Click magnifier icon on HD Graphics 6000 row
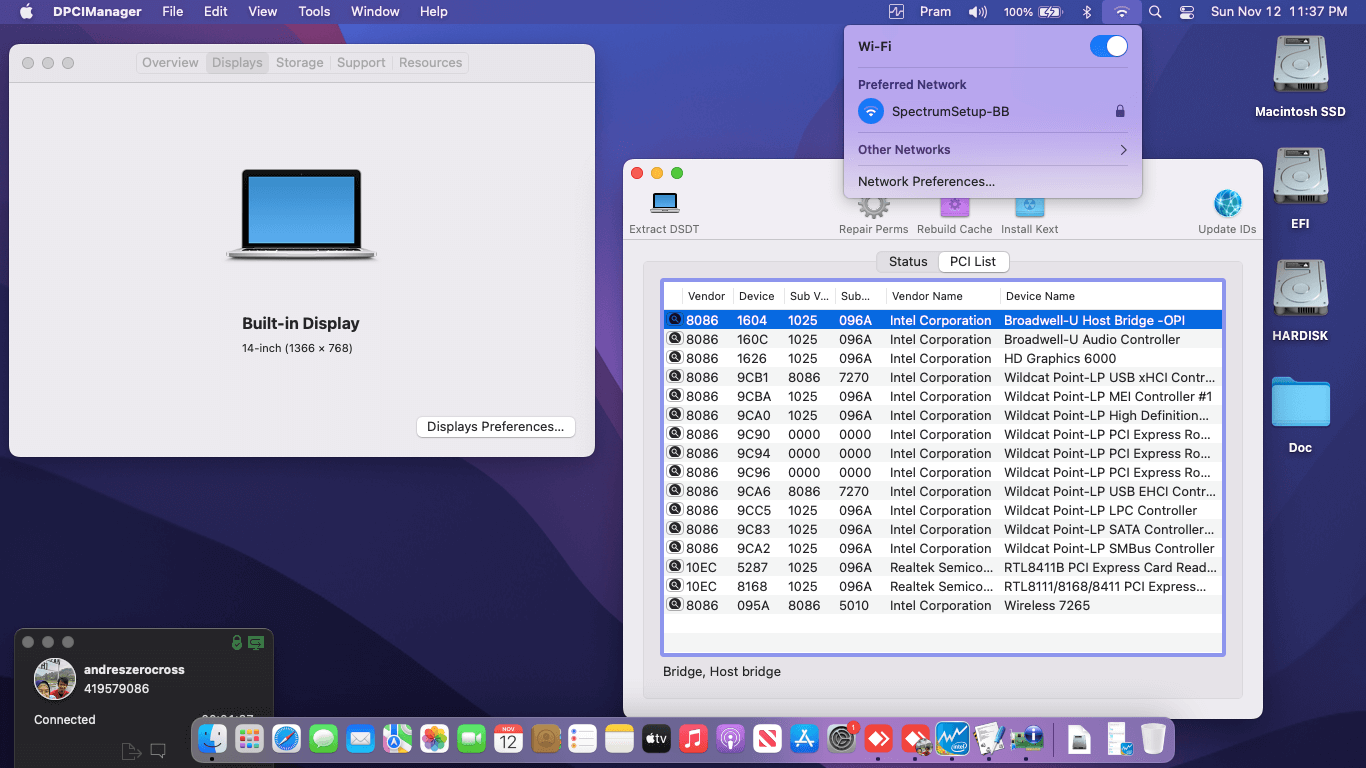The image size is (1366, 768). (x=675, y=358)
